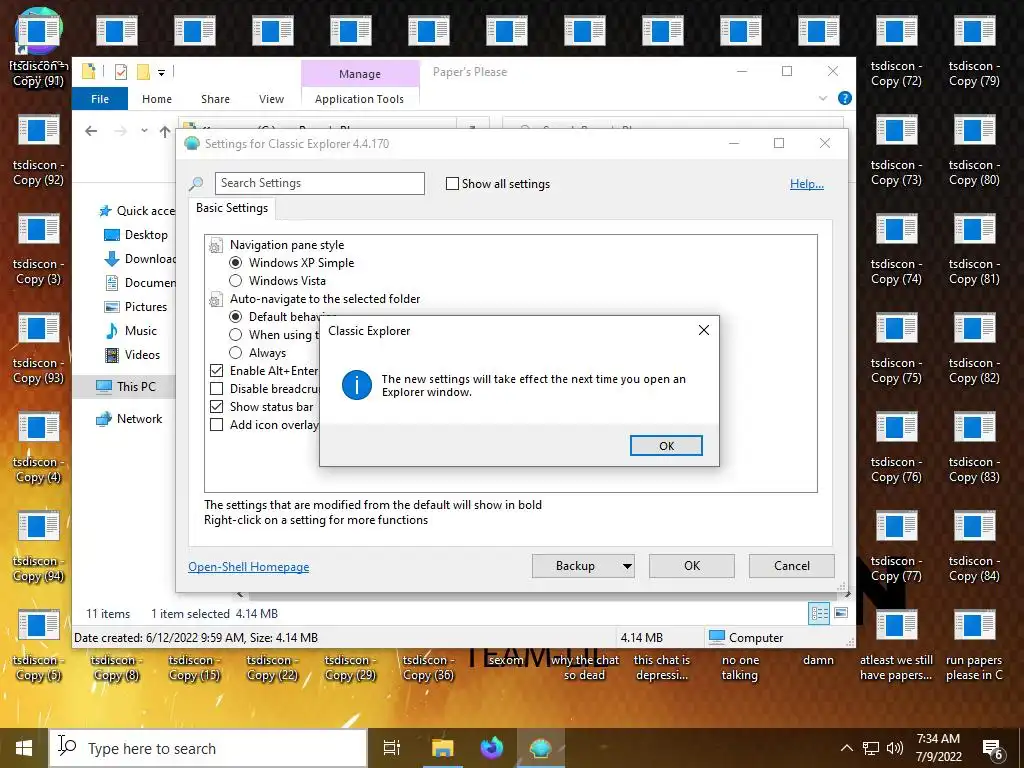Click OK in the Classic Explorer message box
The width and height of the screenshot is (1024, 768).
point(666,445)
